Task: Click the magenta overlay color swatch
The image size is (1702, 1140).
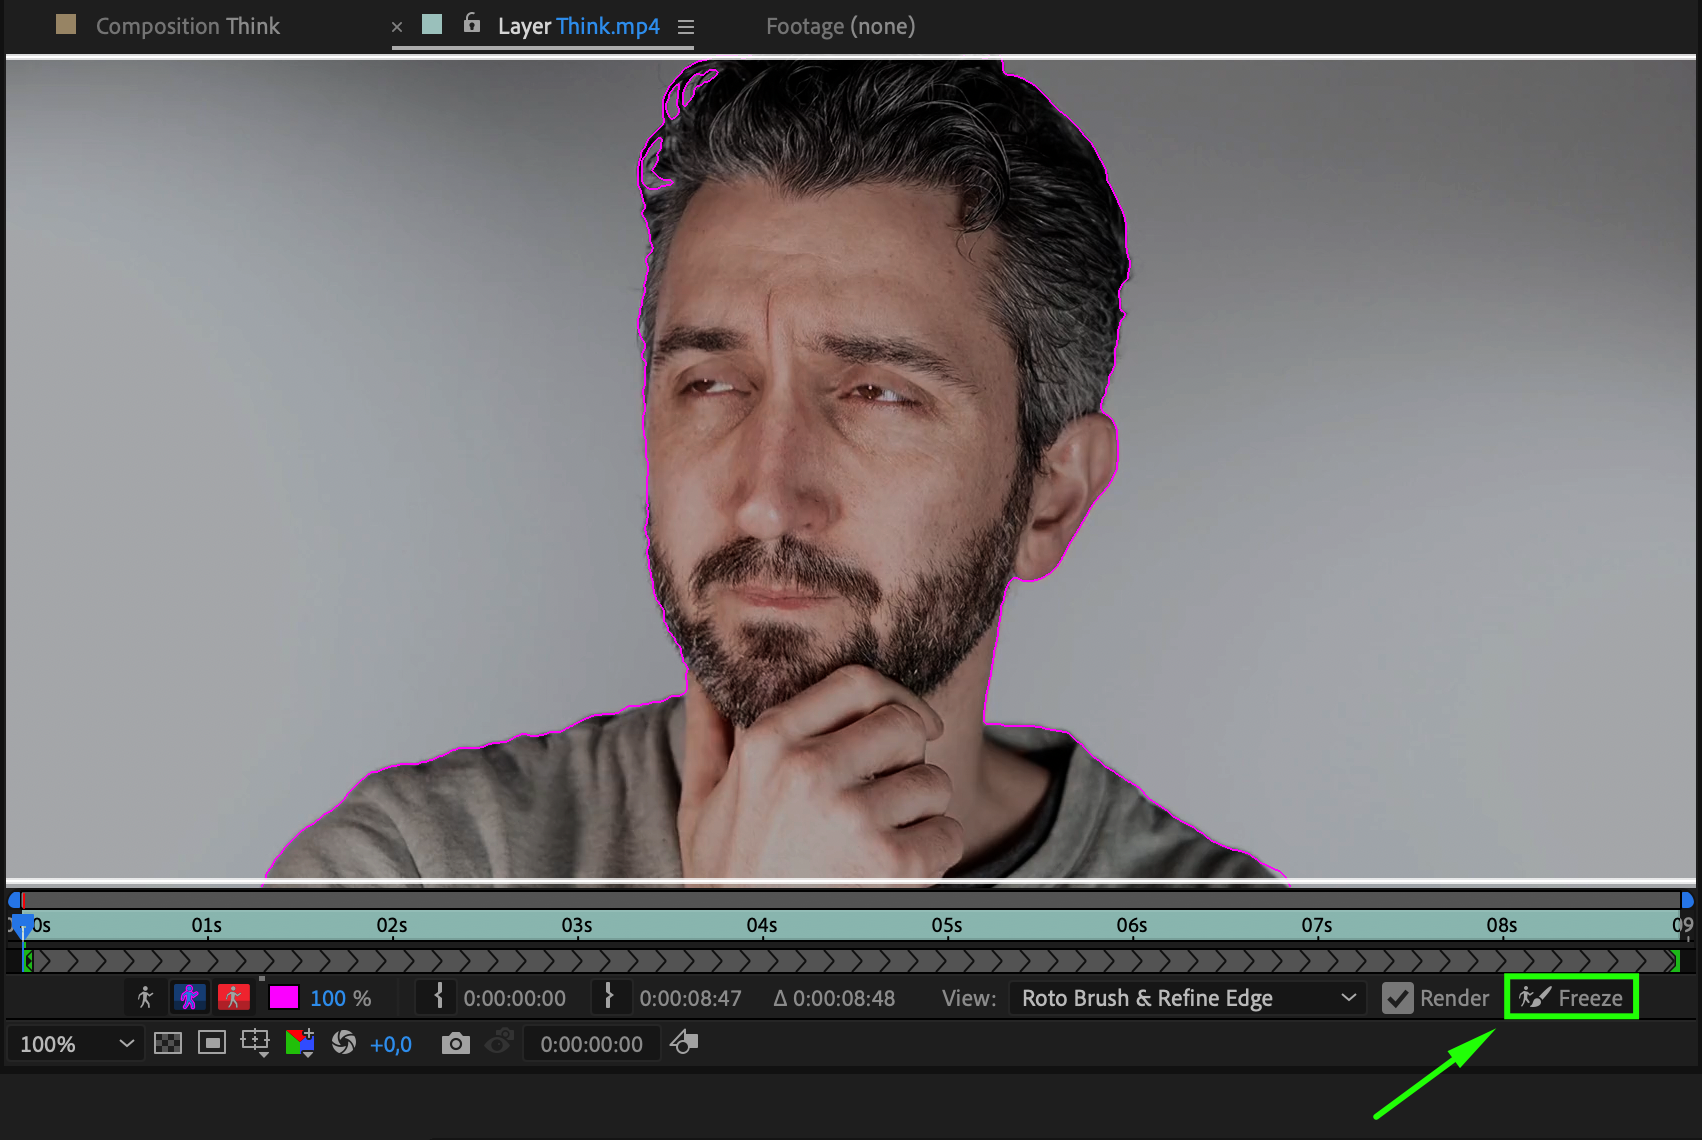Action: coord(284,998)
